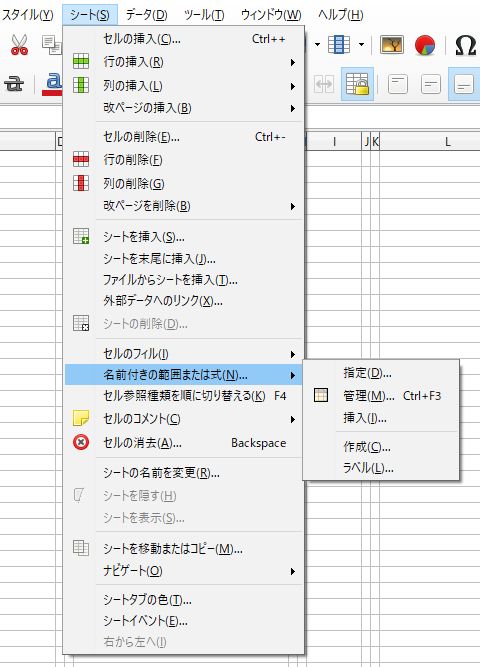Click the red Clear Cells circle icon

pos(81,442)
